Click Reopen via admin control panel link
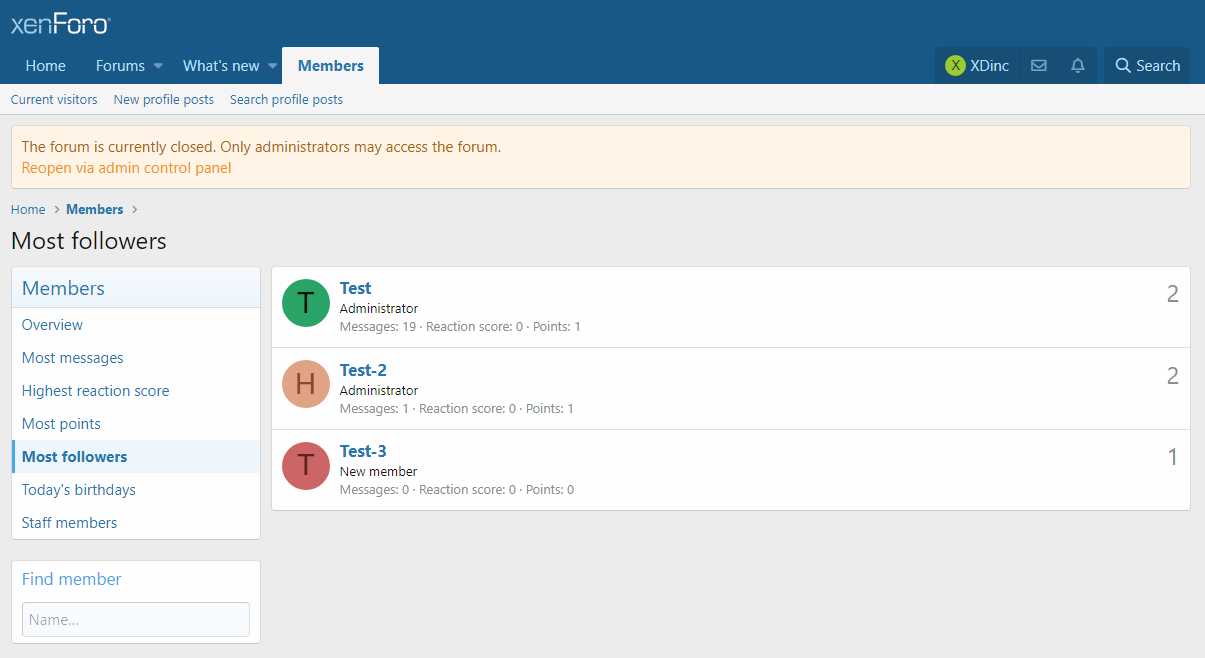 point(126,168)
